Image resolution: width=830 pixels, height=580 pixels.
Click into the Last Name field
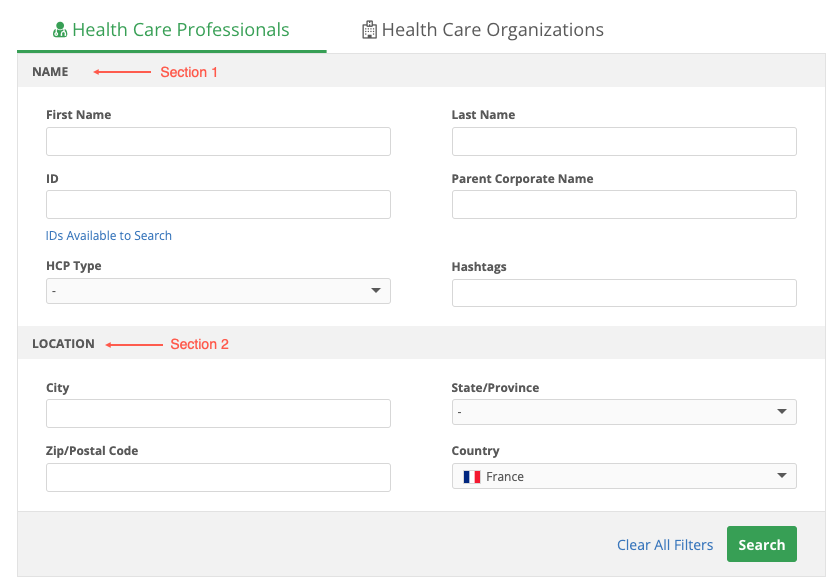624,142
